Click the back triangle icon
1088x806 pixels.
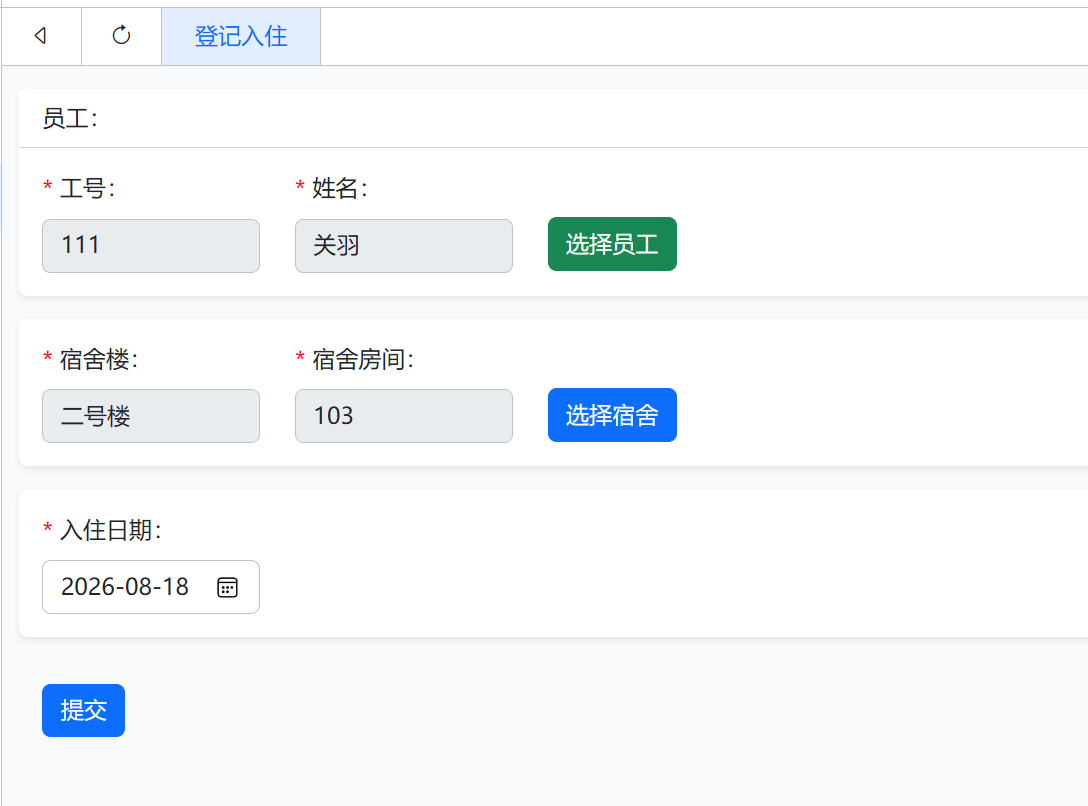pos(41,35)
